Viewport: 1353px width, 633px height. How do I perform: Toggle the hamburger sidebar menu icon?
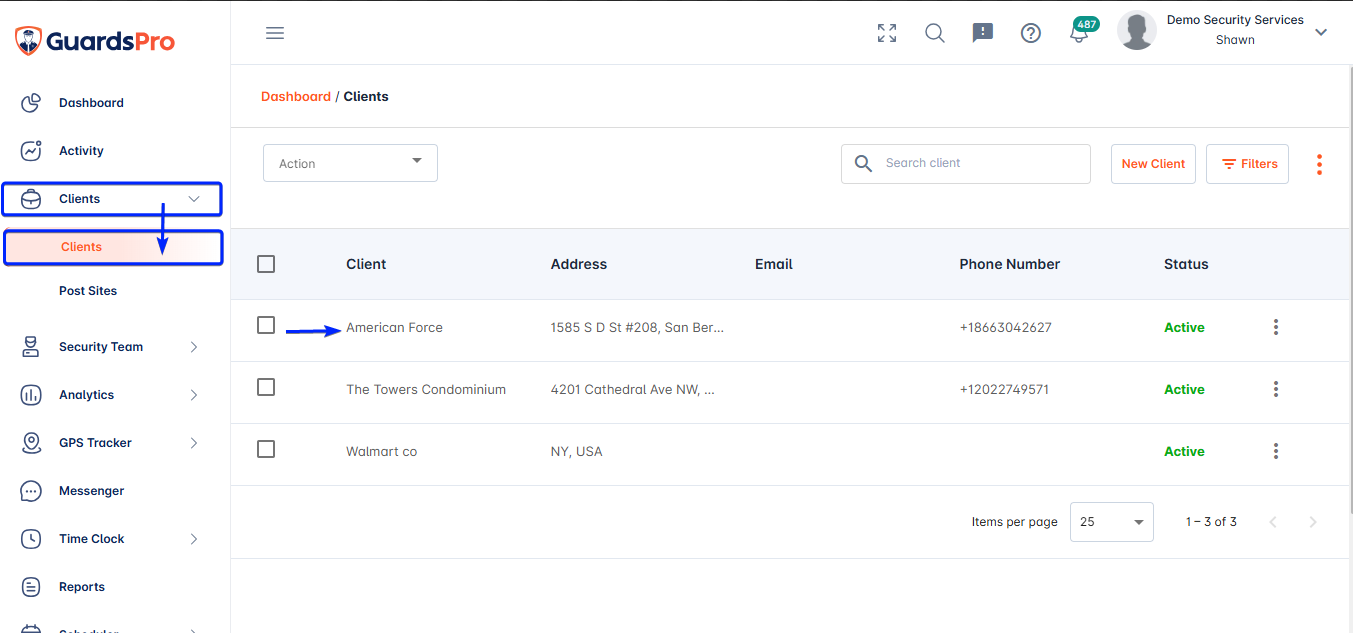[x=275, y=33]
